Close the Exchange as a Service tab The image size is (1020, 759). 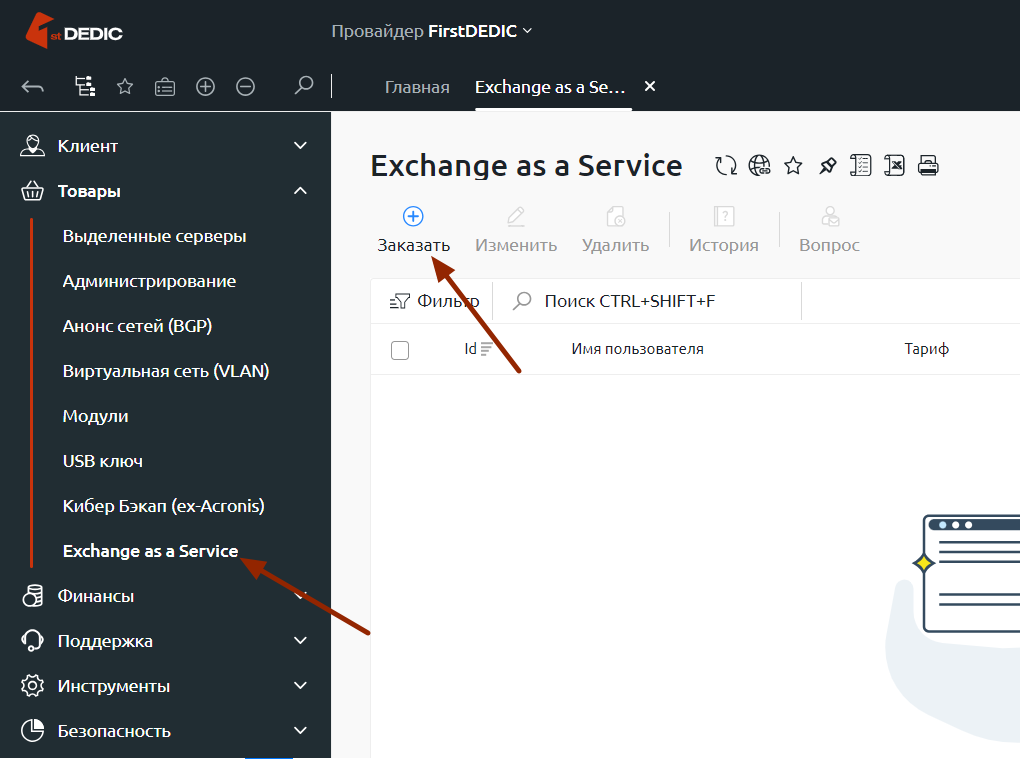[x=649, y=86]
